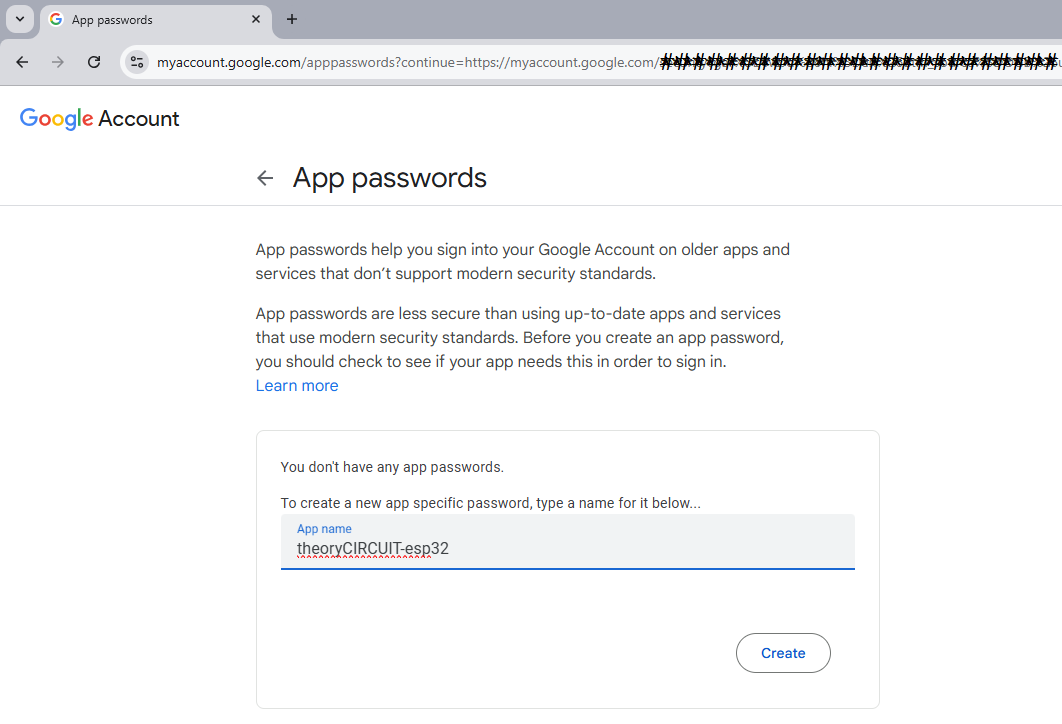
Task: Click the "You don't have any app passwords" message
Action: click(x=392, y=467)
